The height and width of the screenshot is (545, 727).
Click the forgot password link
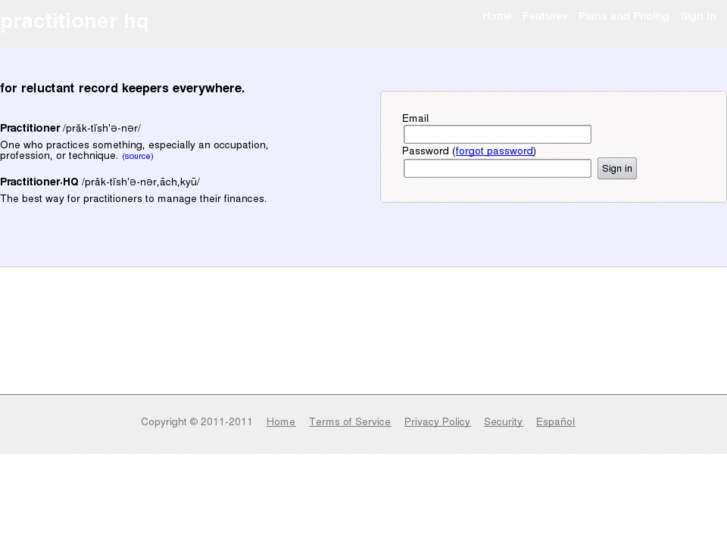coord(494,151)
